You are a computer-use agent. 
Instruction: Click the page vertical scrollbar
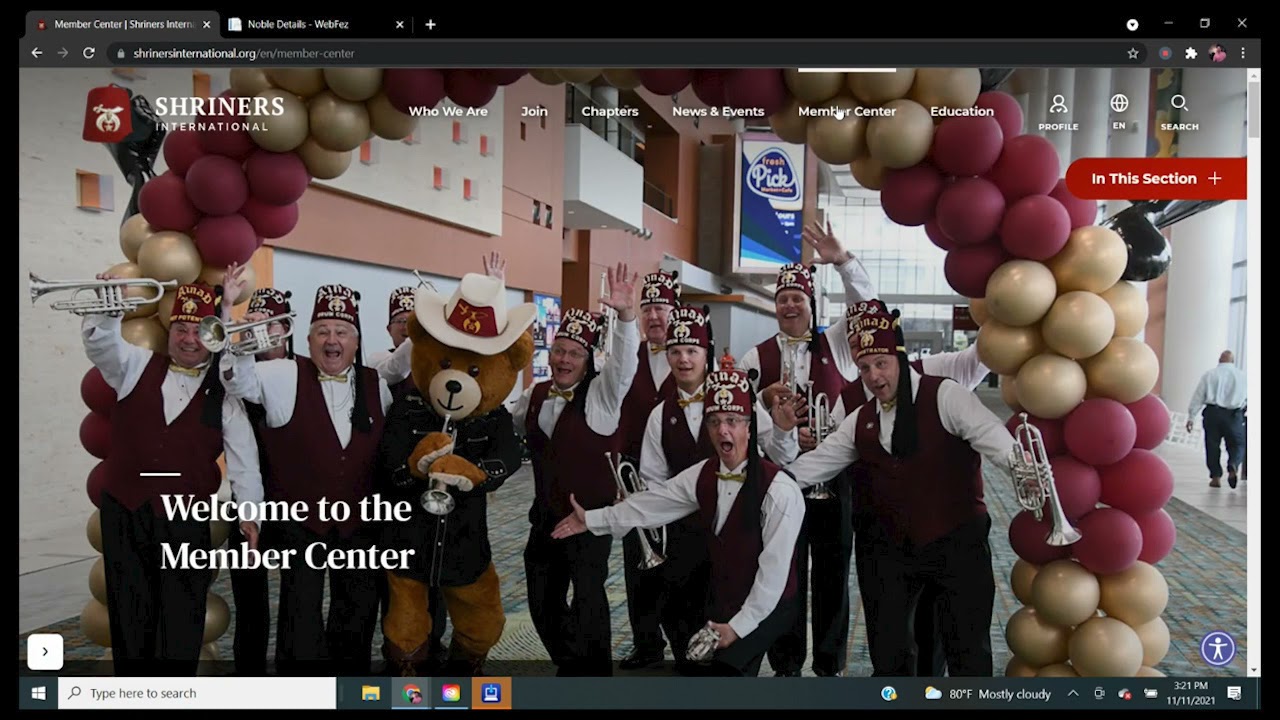click(x=1254, y=110)
